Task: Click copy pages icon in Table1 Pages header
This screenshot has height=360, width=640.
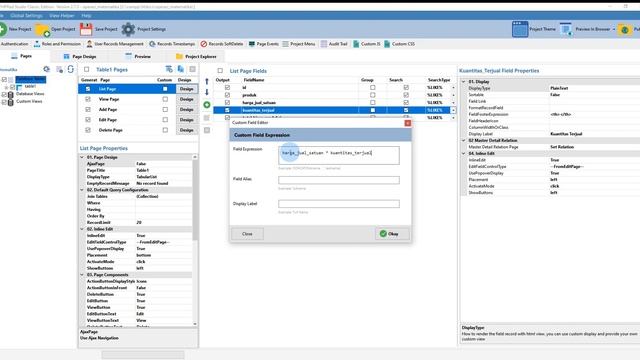Action: click(181, 69)
